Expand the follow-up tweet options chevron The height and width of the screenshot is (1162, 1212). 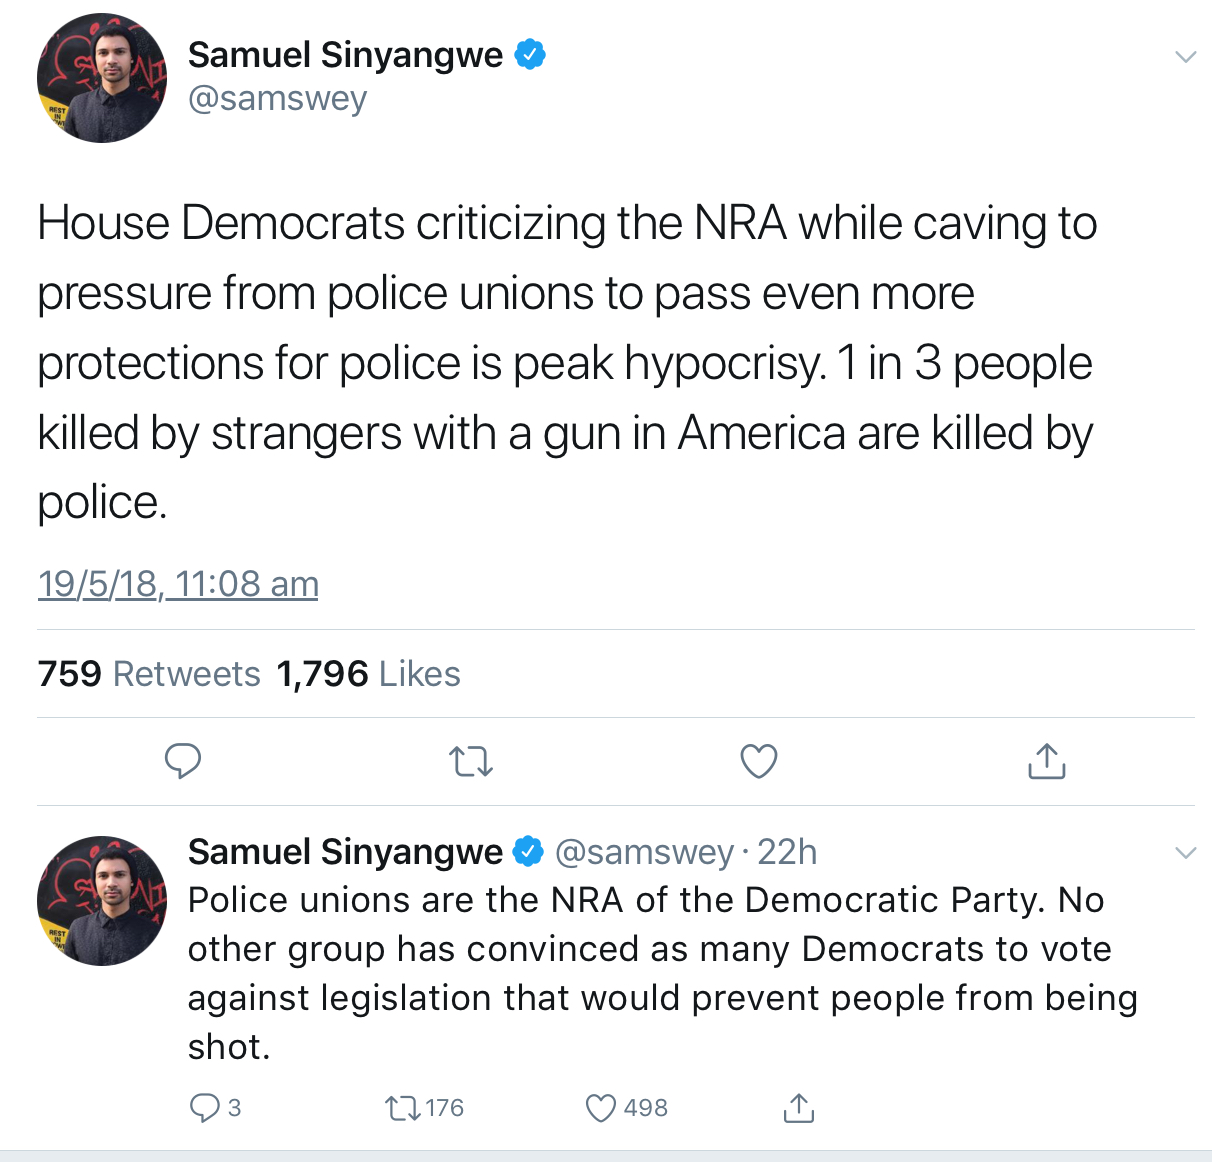pyautogui.click(x=1185, y=853)
